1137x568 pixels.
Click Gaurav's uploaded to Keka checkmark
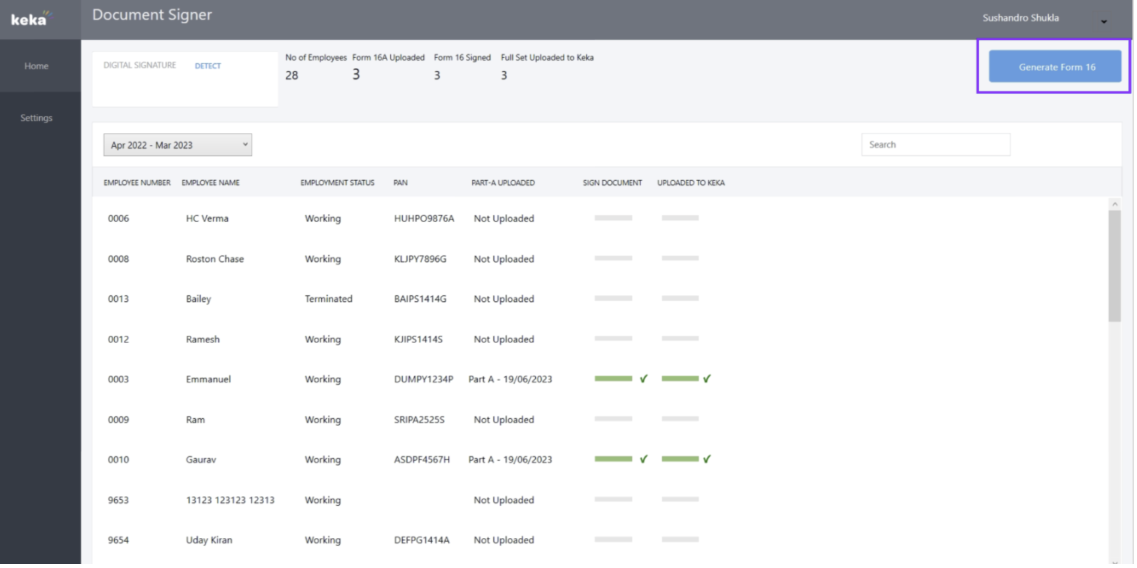[707, 459]
